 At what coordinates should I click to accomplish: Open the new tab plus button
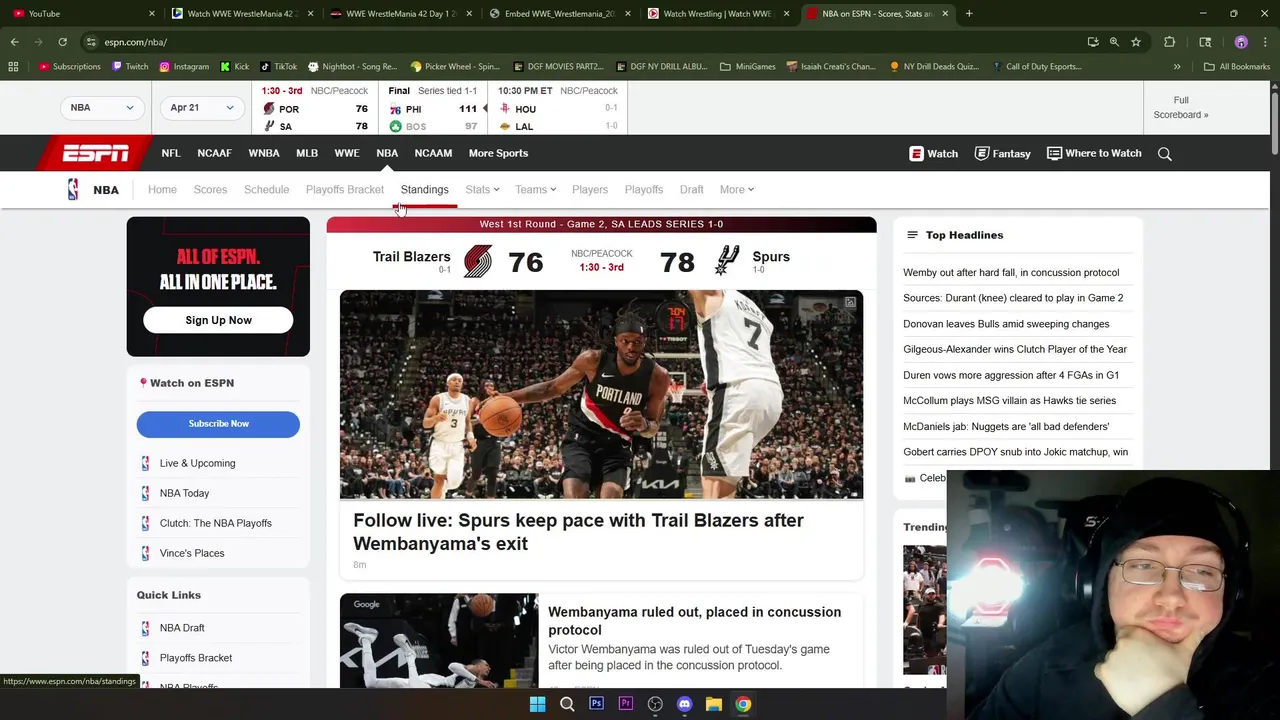[x=969, y=14]
